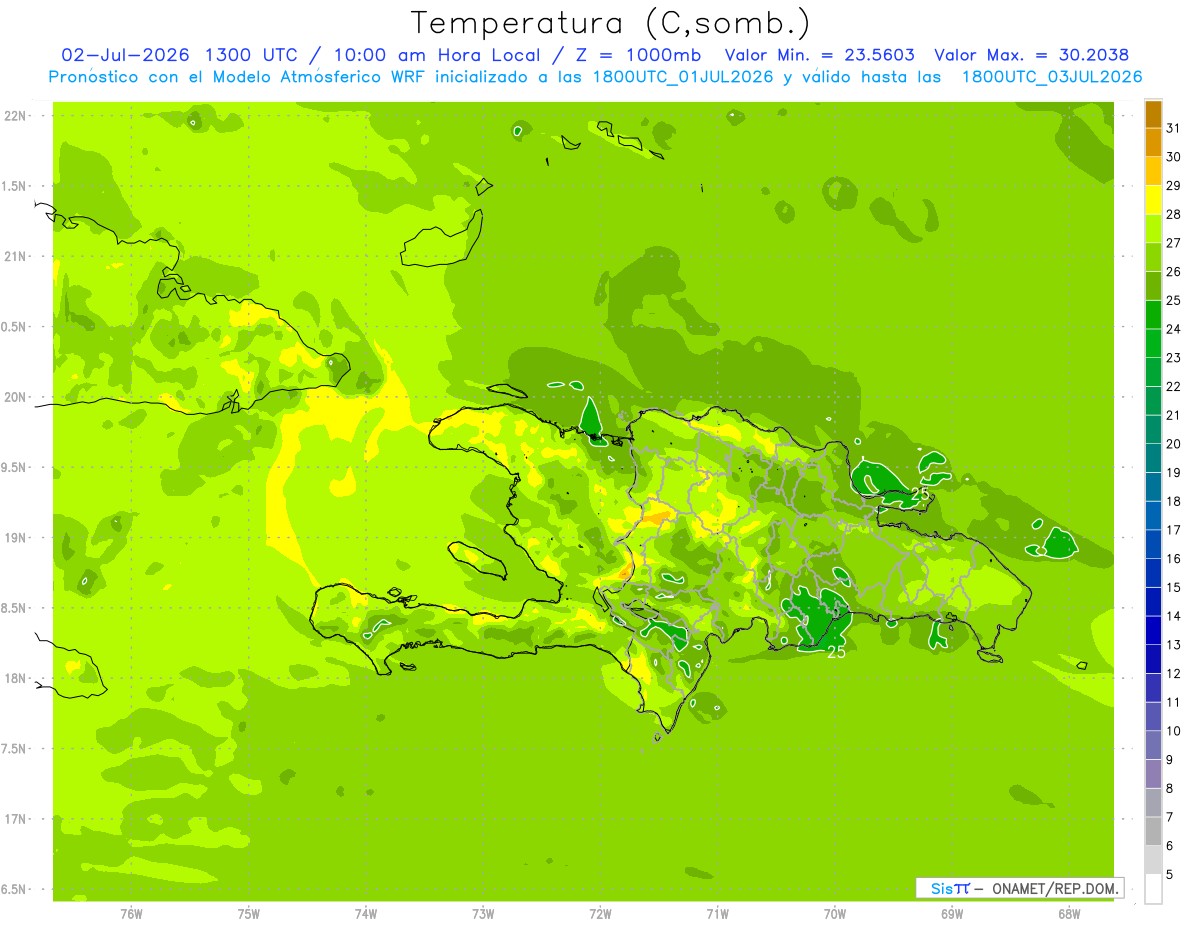Click the dark orange legend swatch above 31

[x=1153, y=115]
